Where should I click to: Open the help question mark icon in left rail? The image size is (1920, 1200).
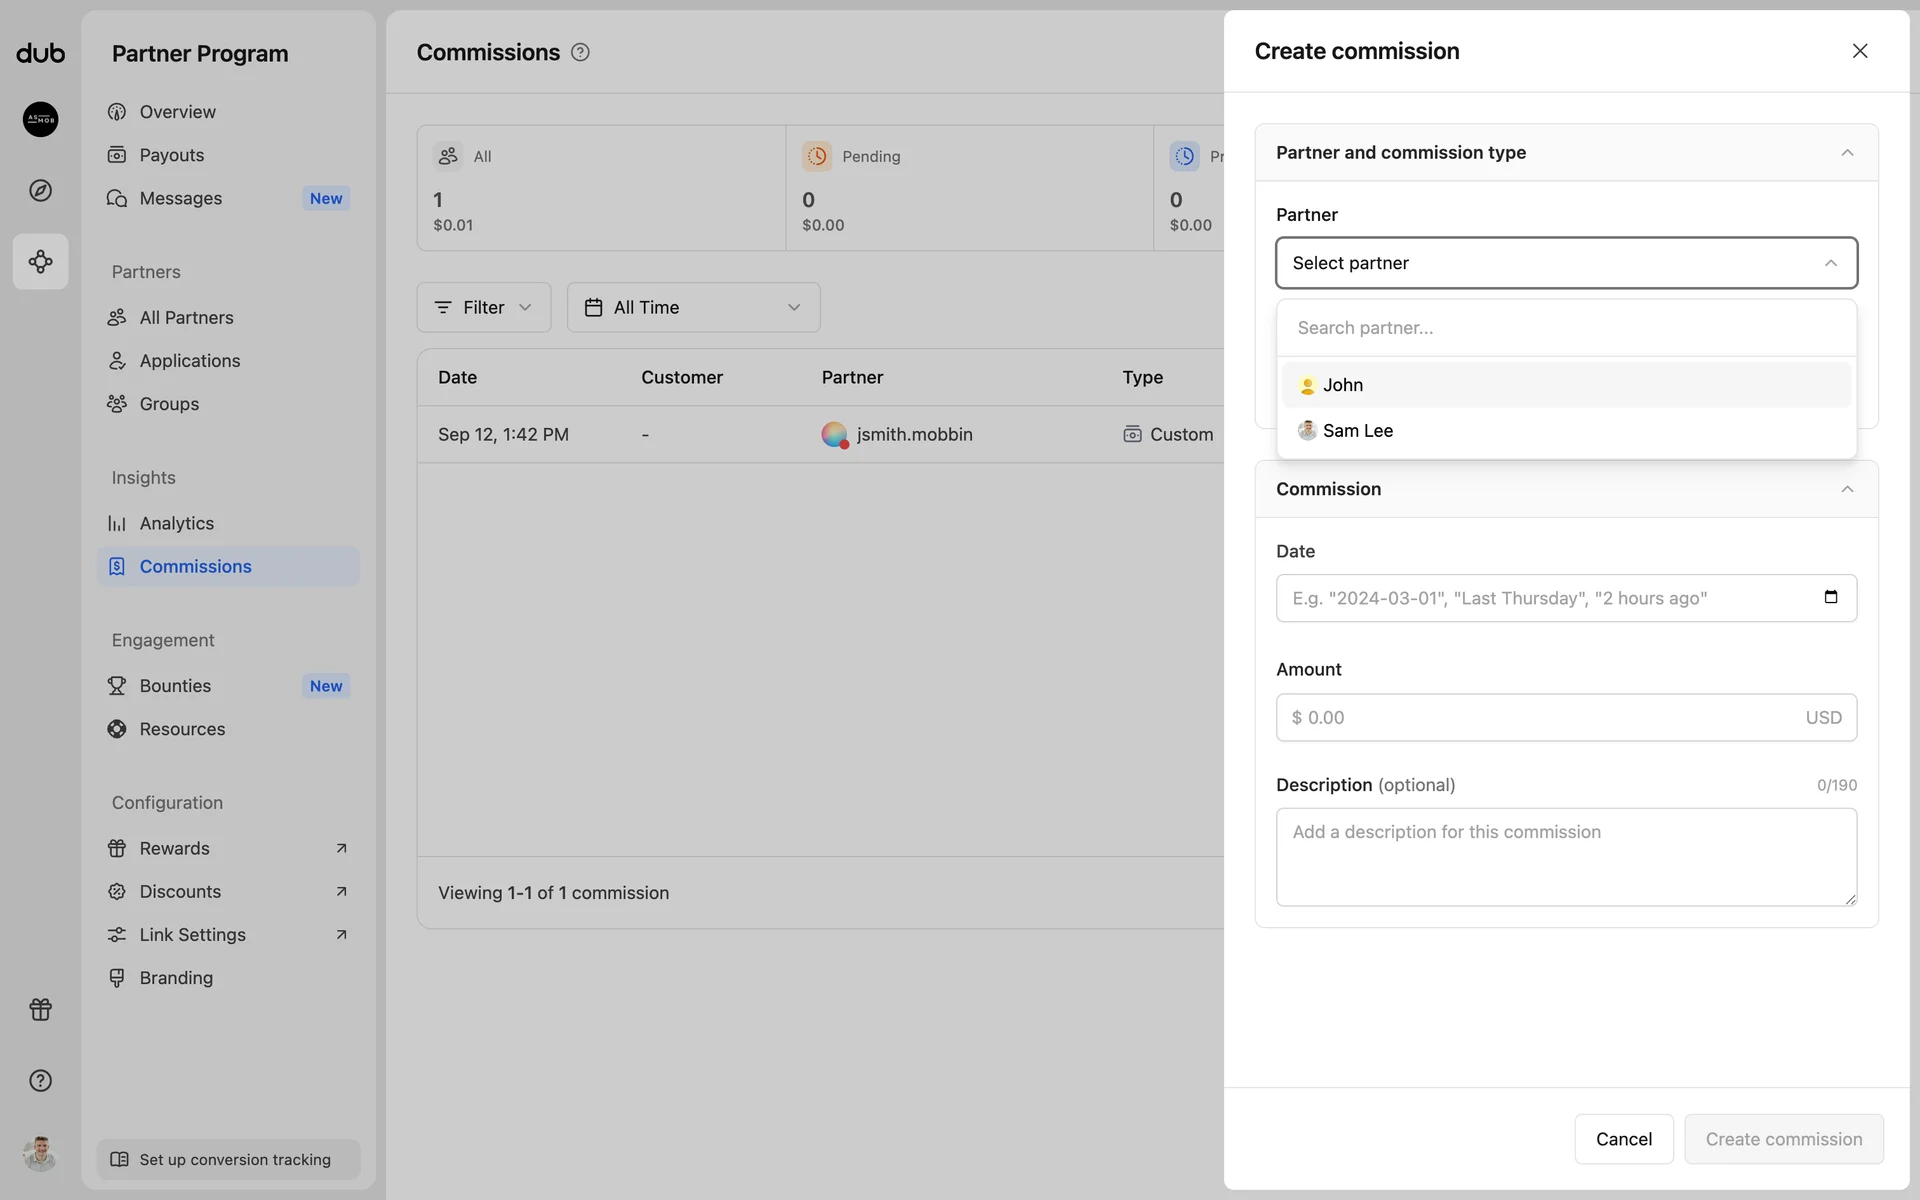coord(40,1080)
